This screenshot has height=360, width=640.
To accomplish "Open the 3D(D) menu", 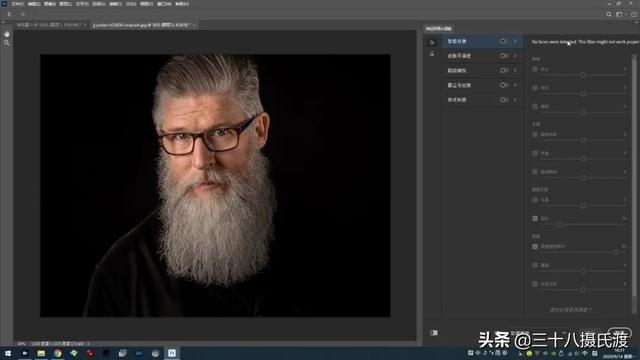I will click(131, 4).
